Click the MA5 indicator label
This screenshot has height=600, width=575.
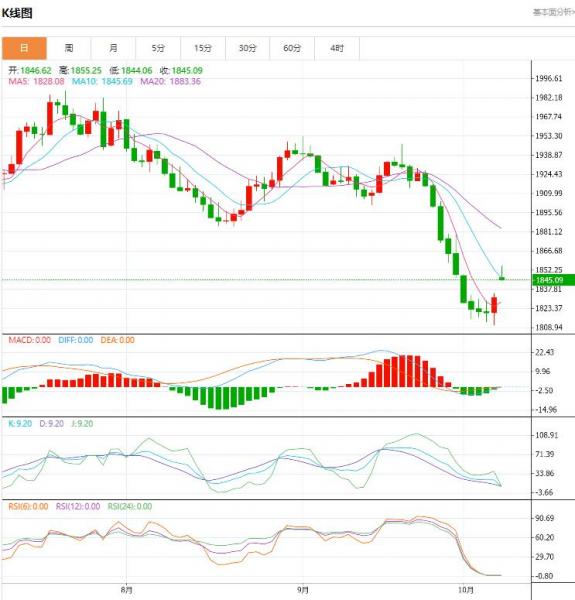click(x=36, y=81)
